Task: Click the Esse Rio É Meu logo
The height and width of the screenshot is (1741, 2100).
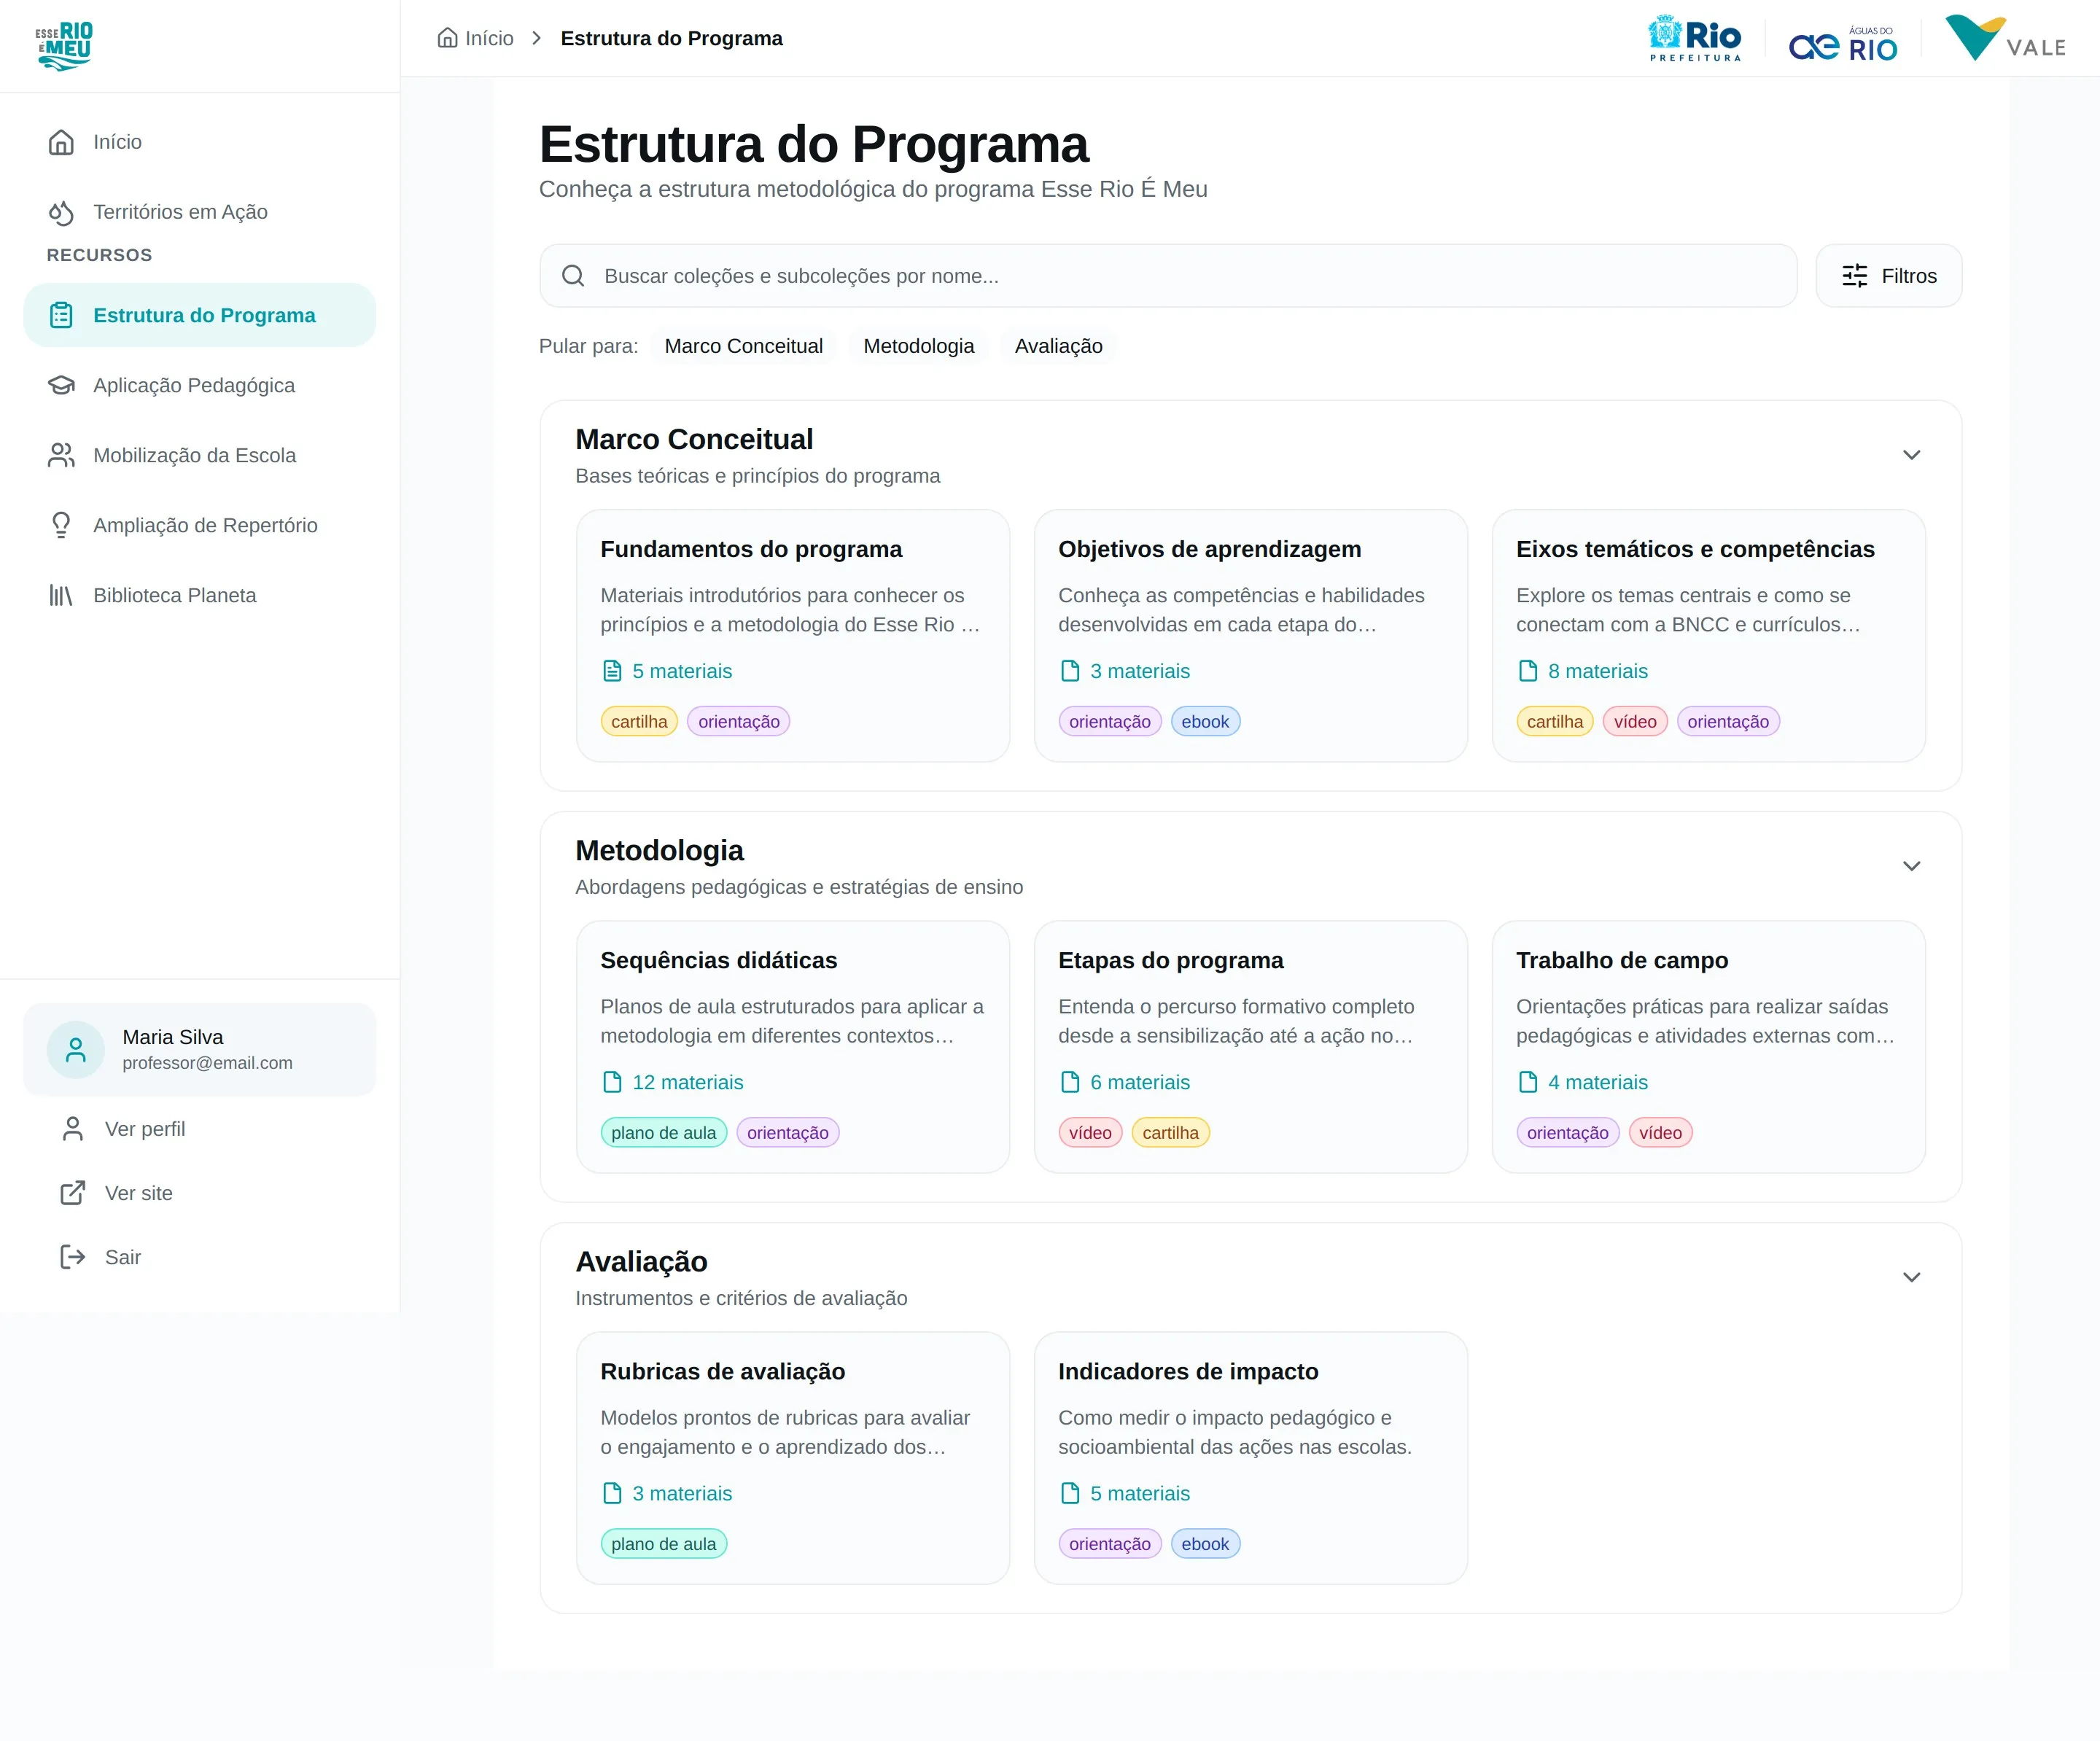Action: [64, 46]
